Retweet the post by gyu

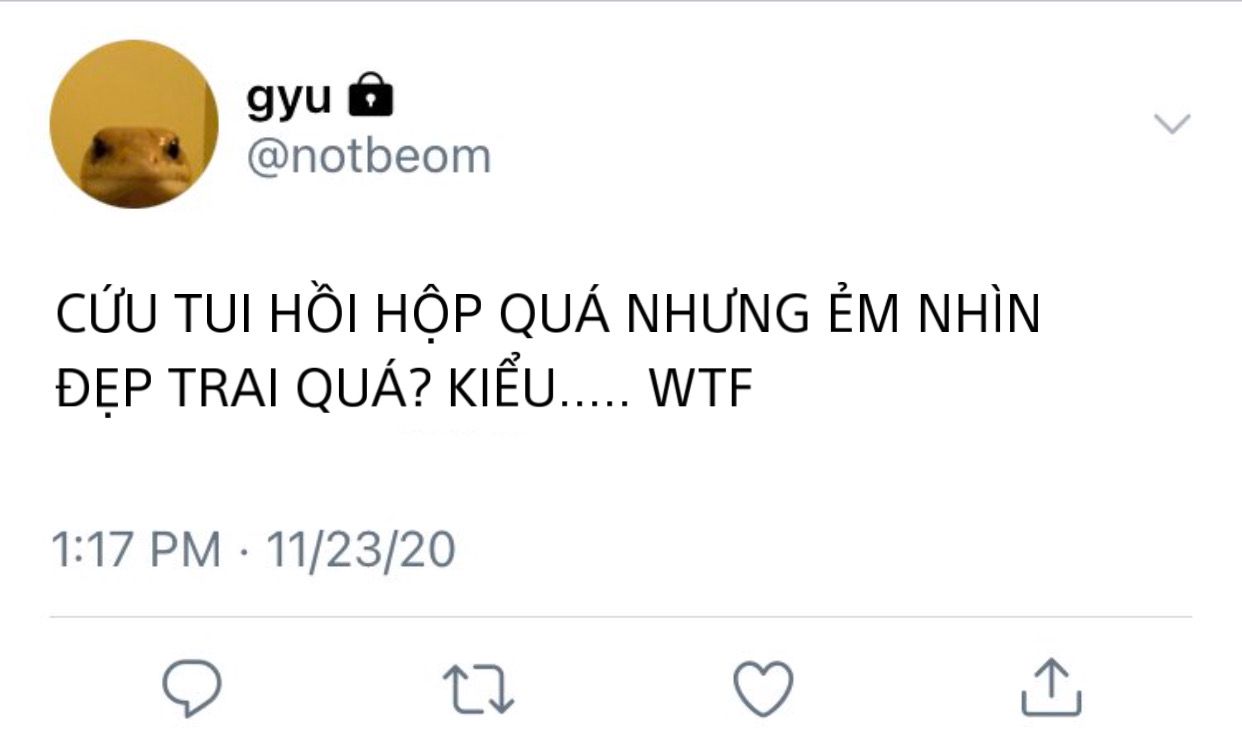coord(478,690)
